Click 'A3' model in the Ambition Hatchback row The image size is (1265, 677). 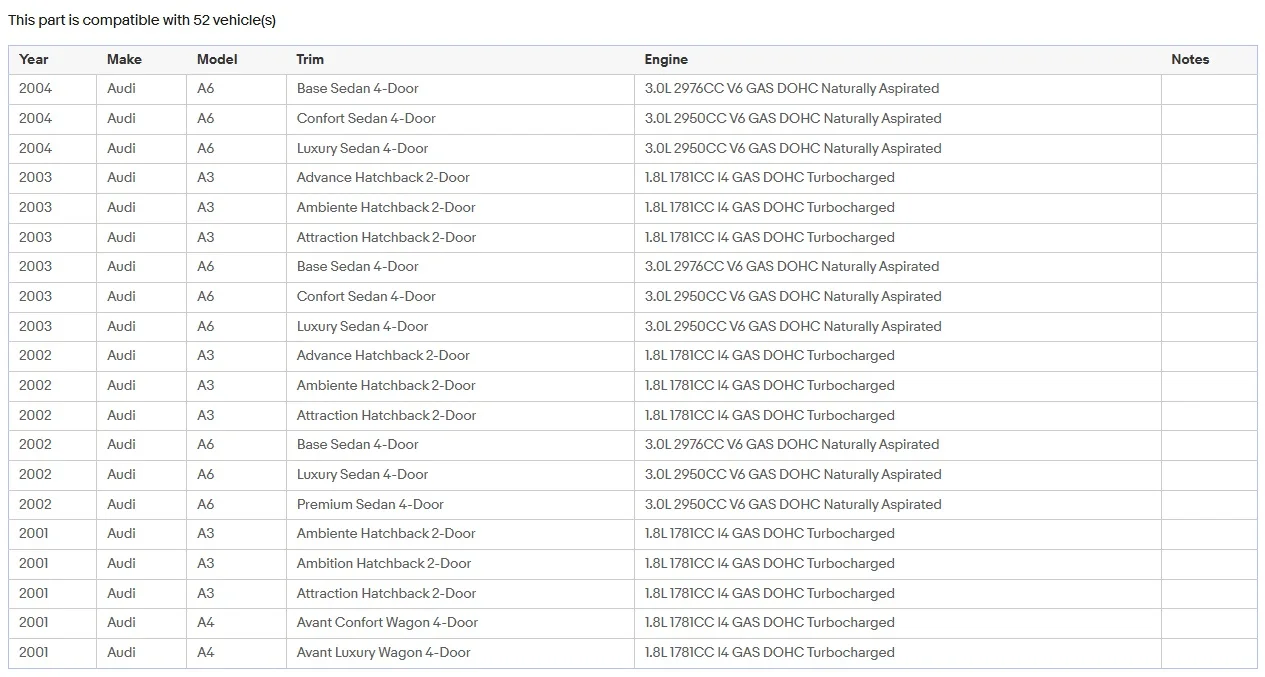point(206,563)
